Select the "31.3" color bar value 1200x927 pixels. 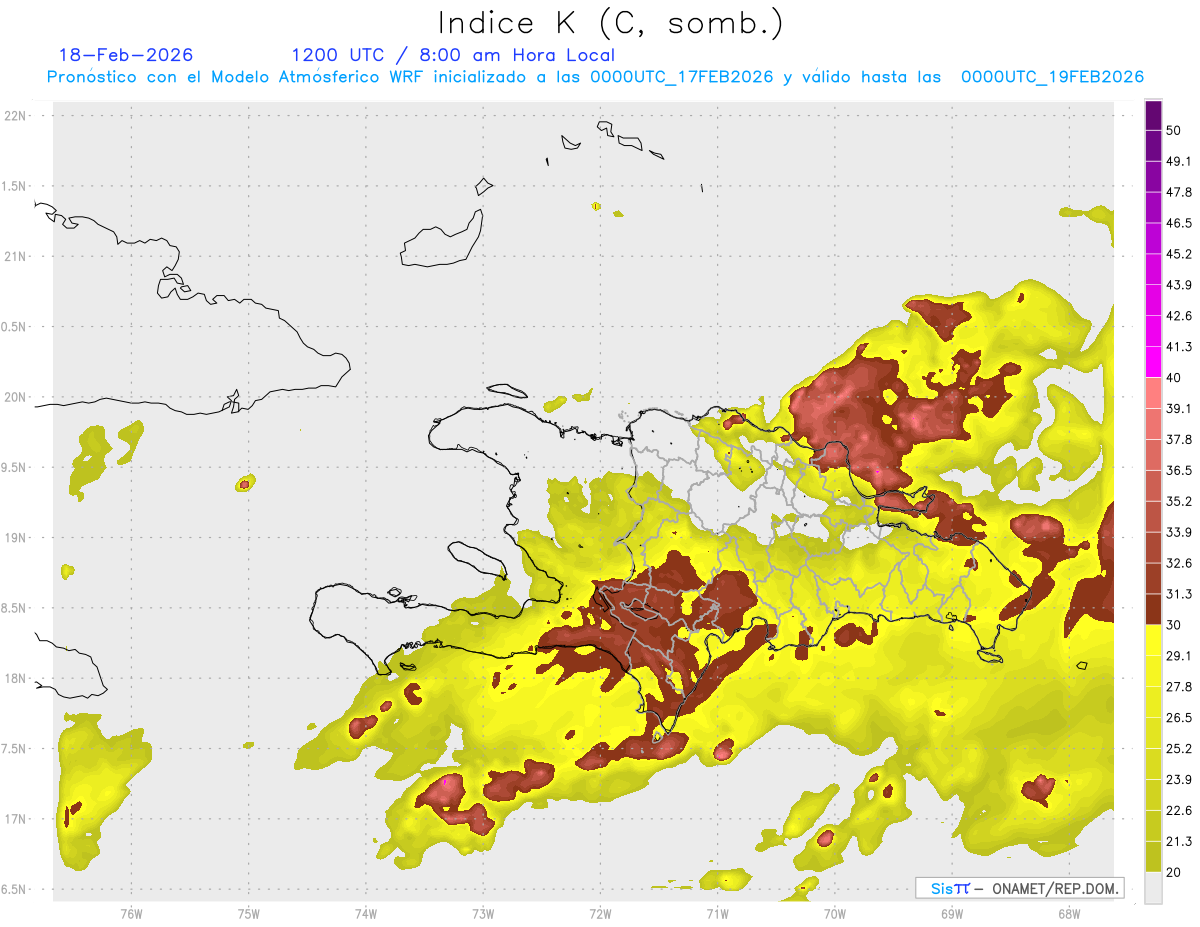[1179, 594]
